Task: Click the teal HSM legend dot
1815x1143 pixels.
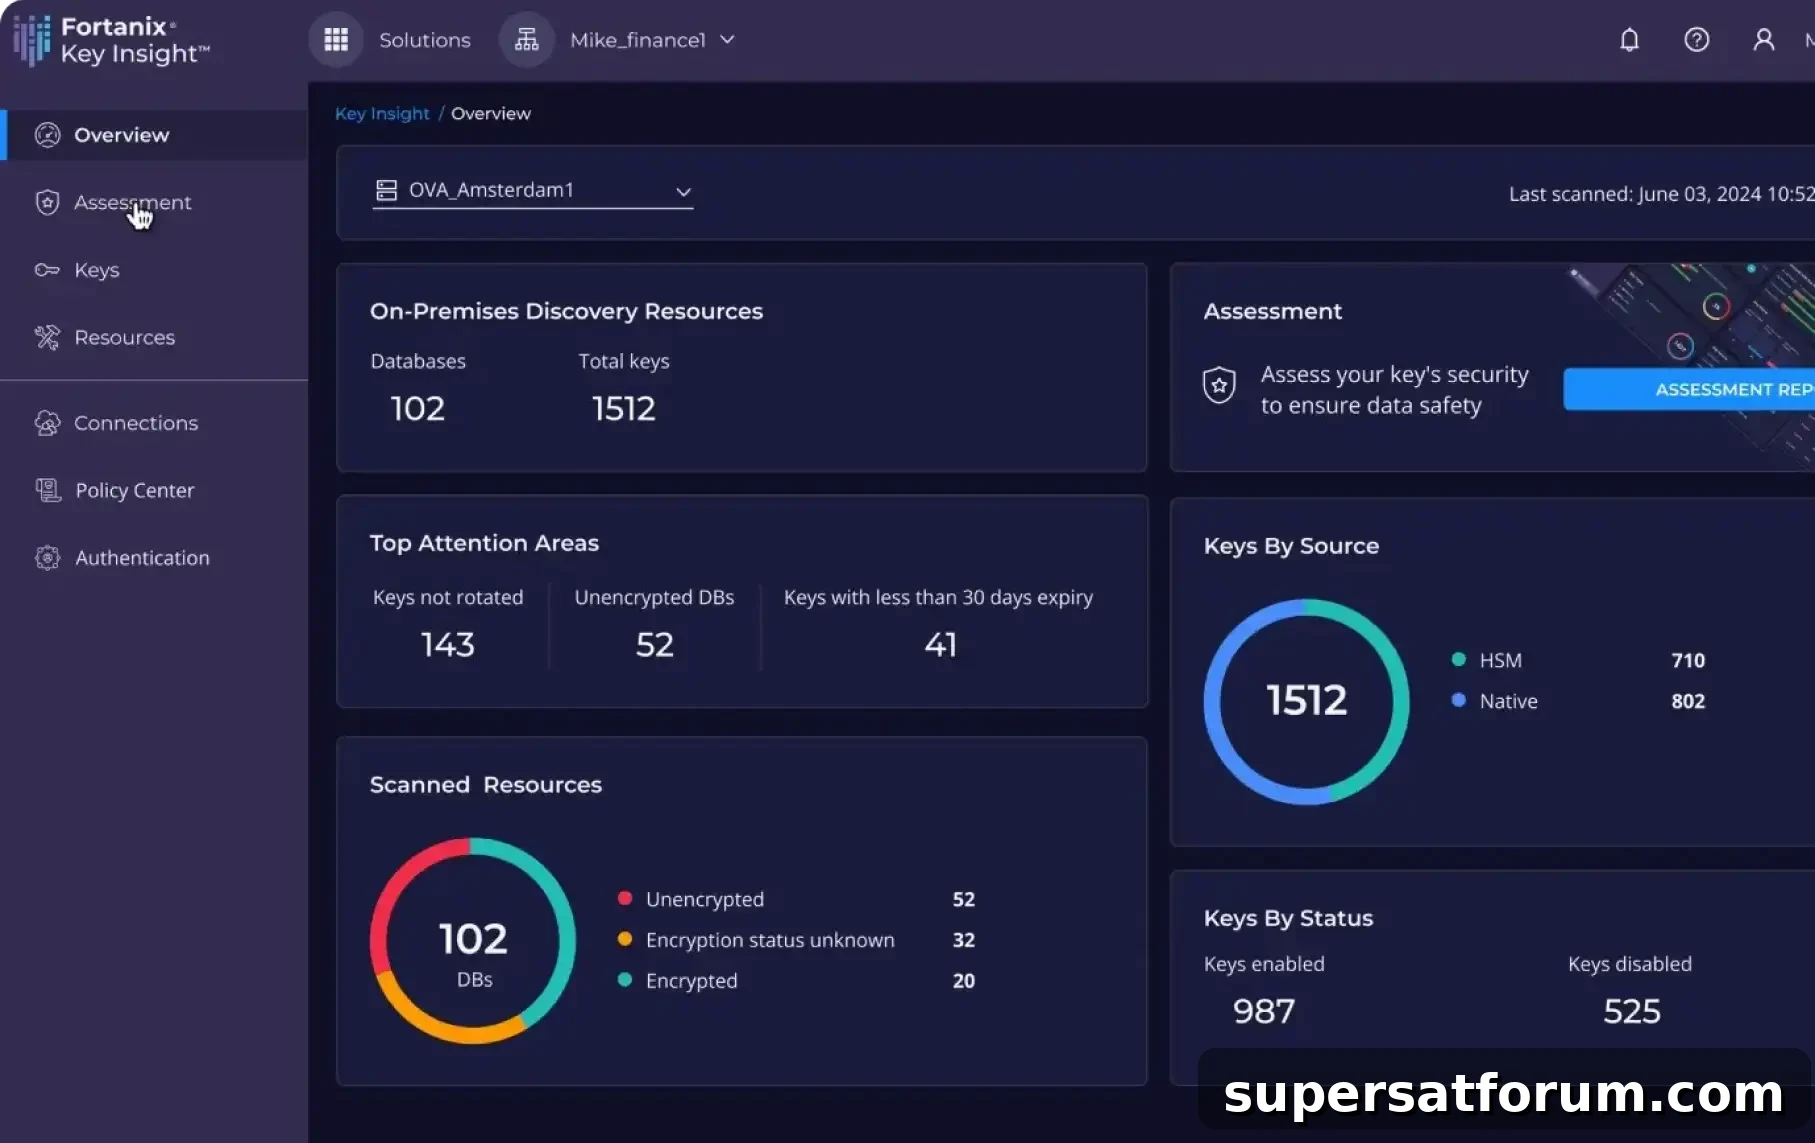Action: click(x=1459, y=659)
